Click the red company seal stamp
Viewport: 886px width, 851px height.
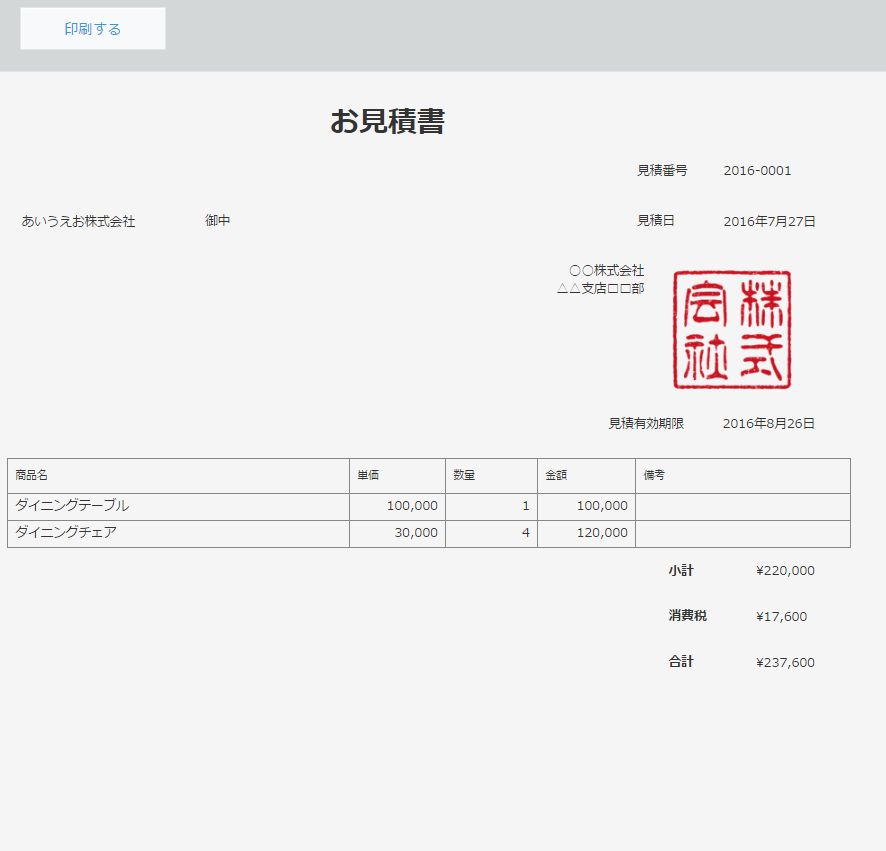click(x=731, y=329)
